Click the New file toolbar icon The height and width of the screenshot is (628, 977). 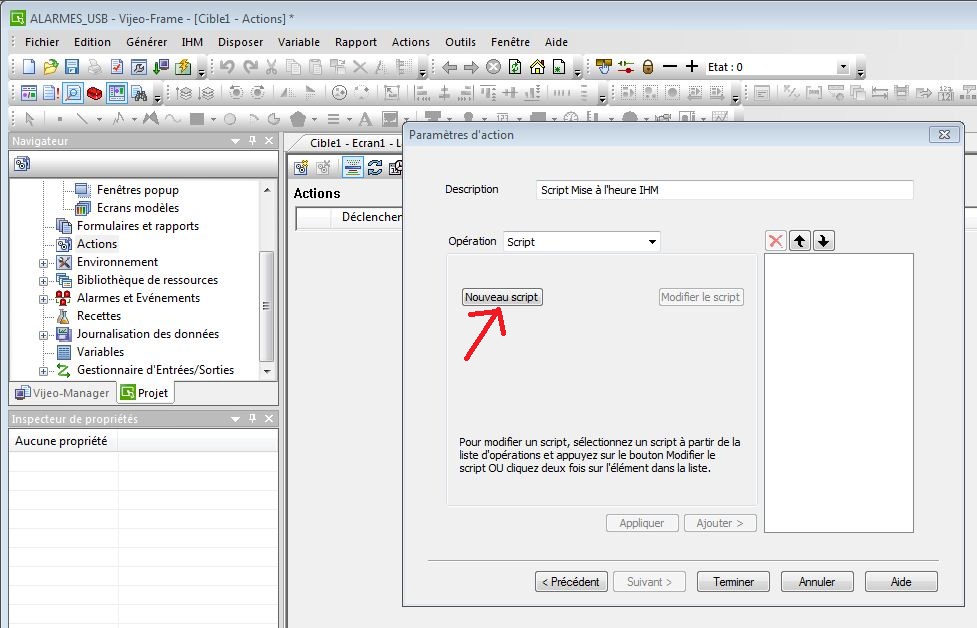[28, 67]
